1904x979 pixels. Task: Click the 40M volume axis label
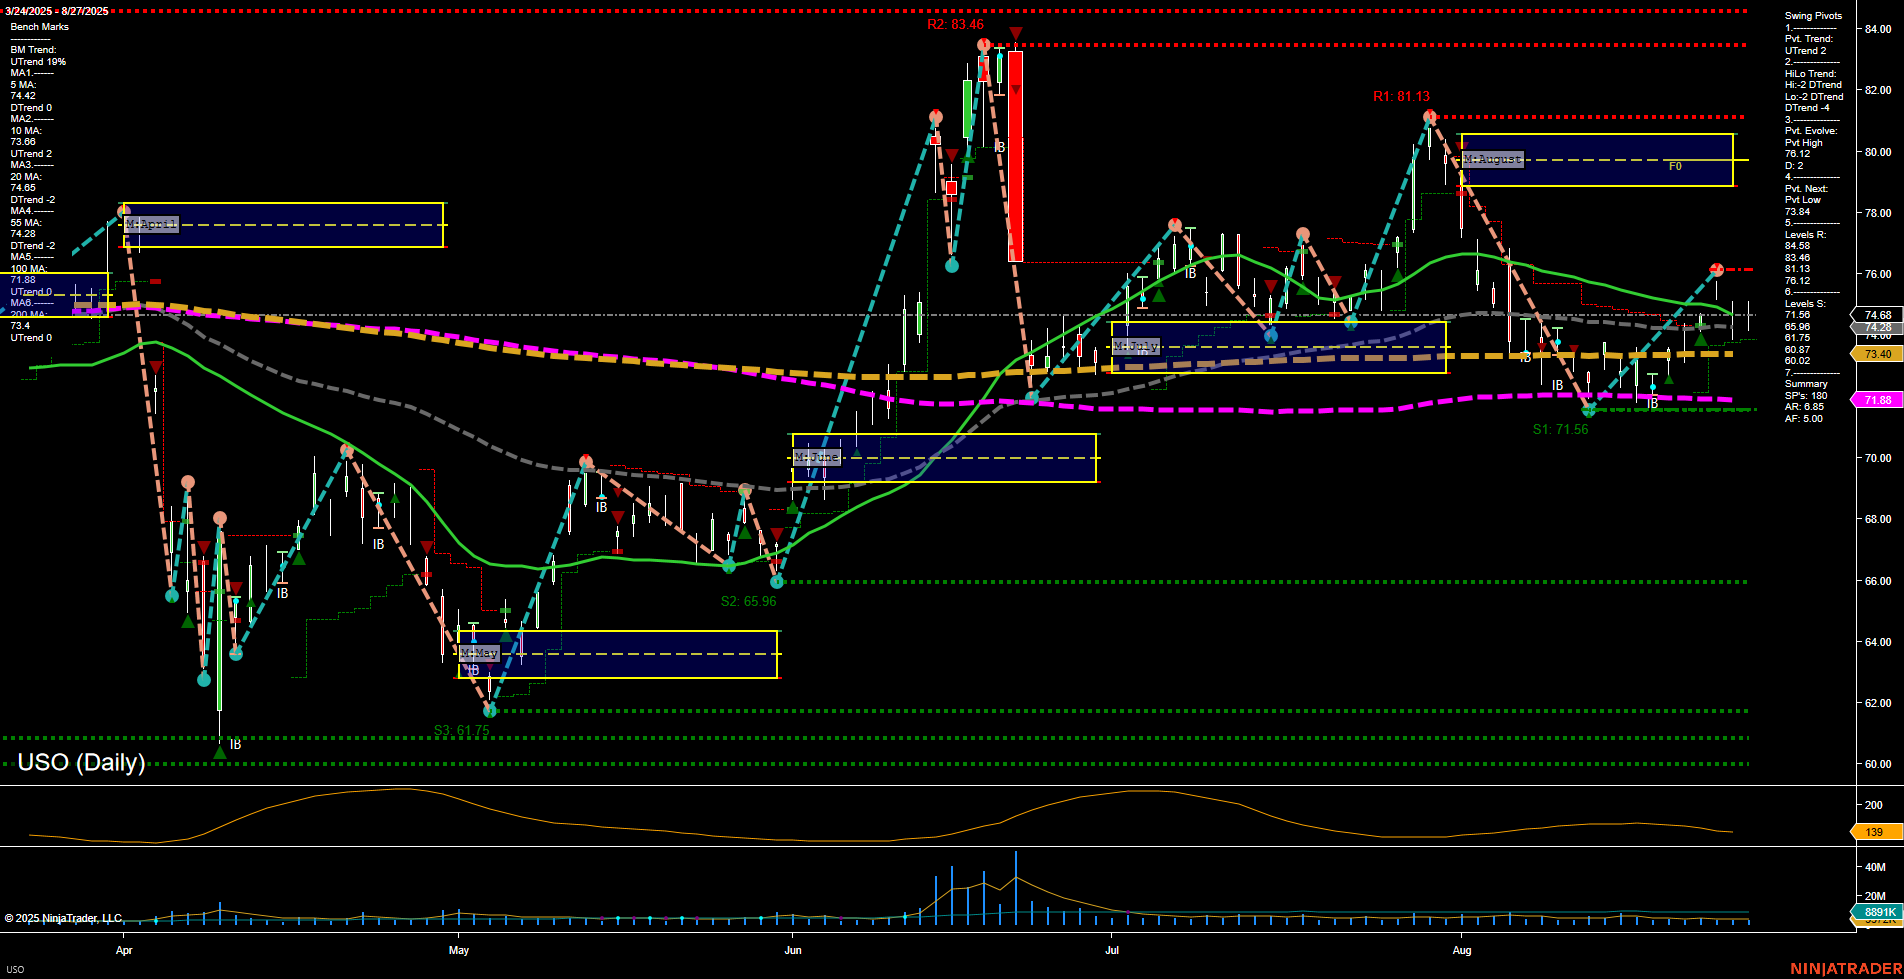1875,867
